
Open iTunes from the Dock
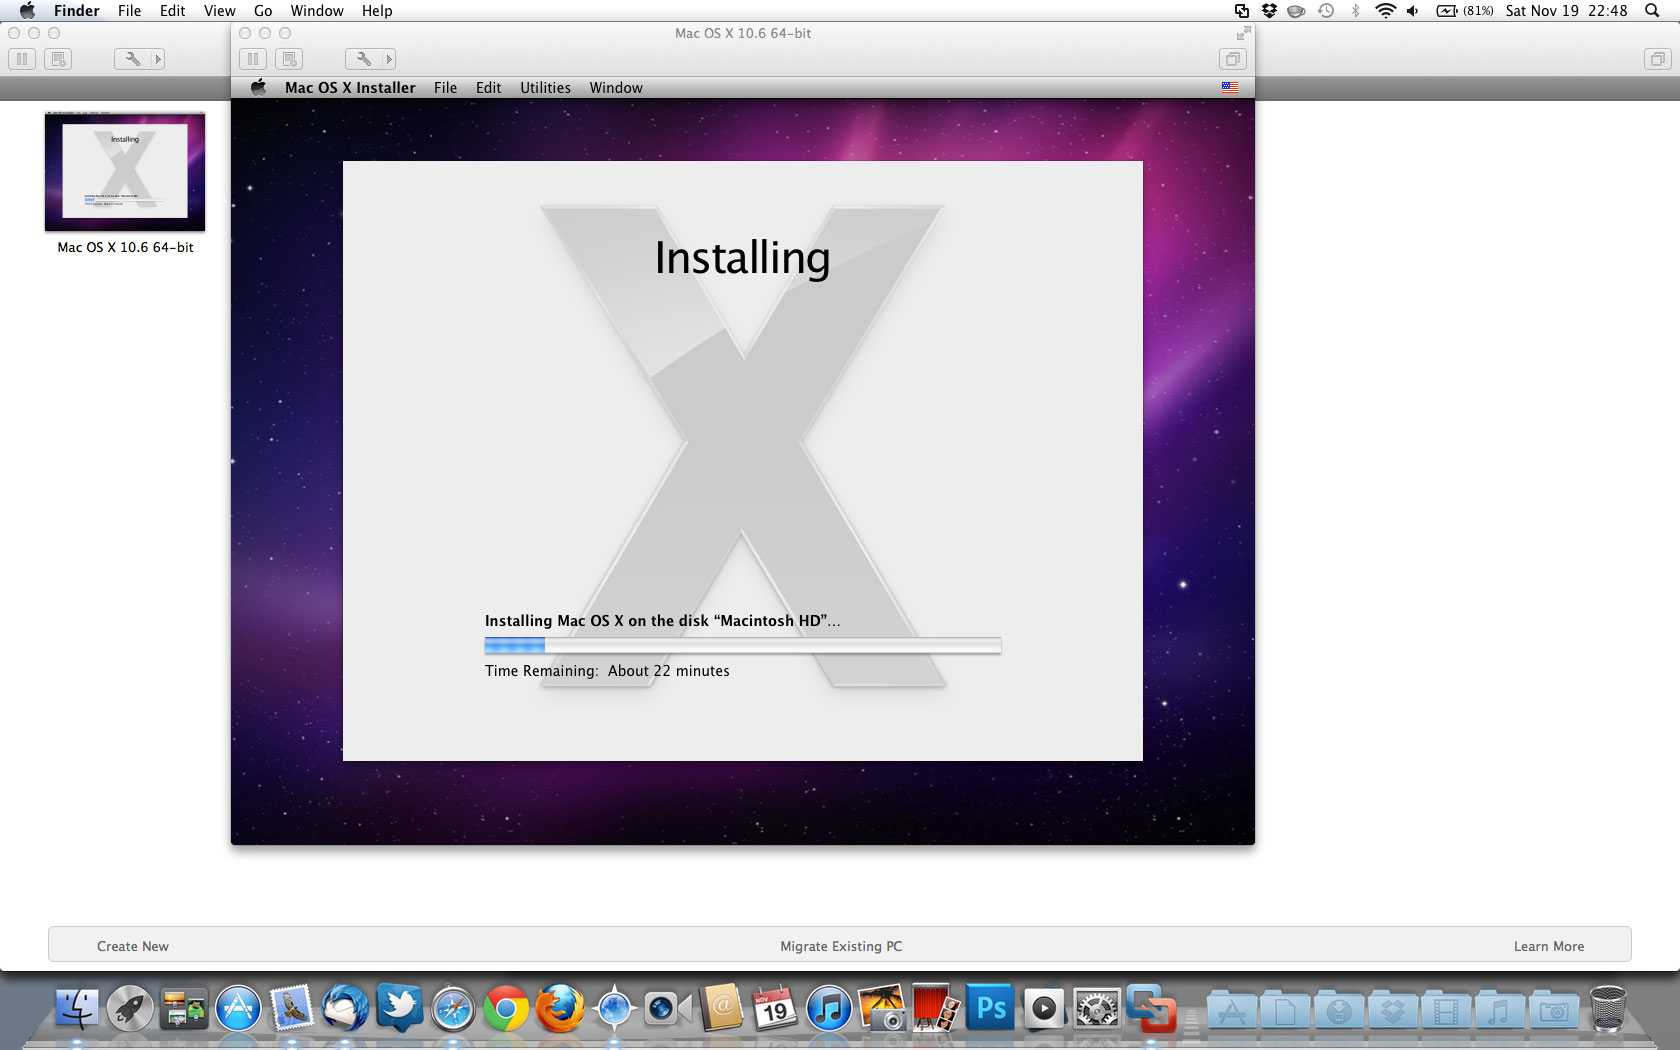click(829, 1008)
